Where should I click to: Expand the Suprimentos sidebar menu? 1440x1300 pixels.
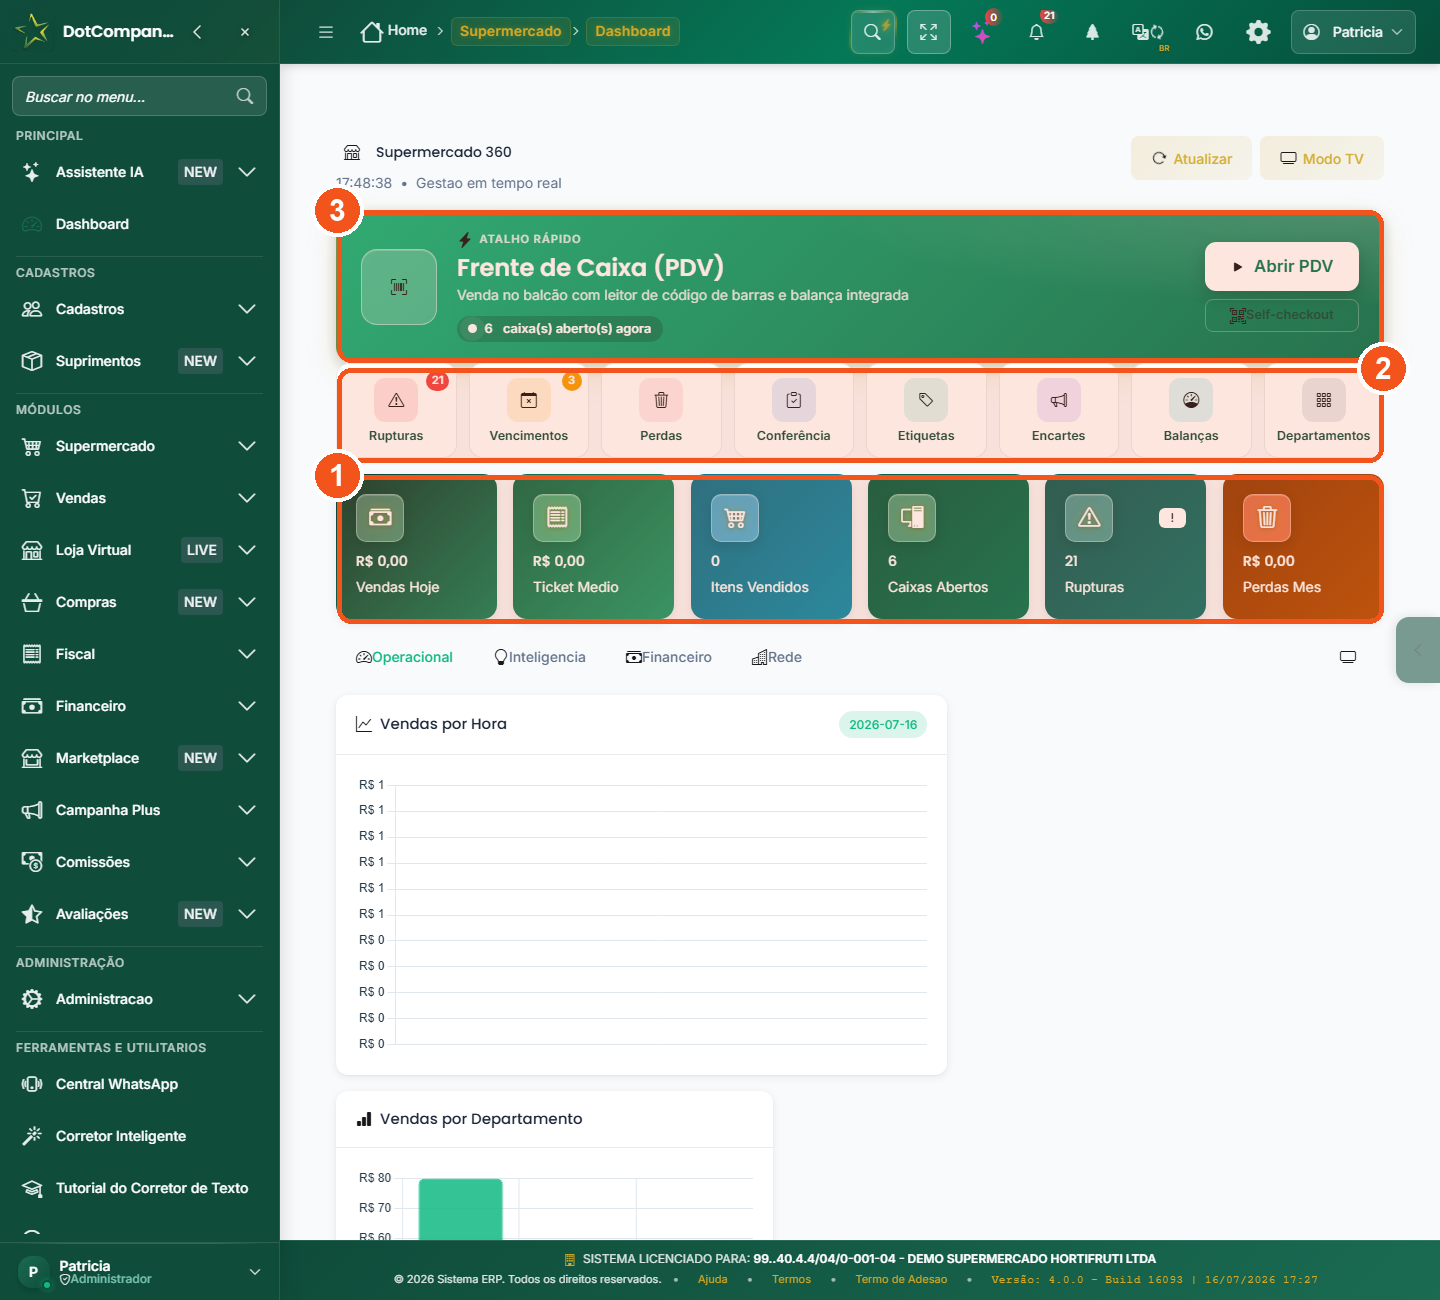[x=139, y=361]
